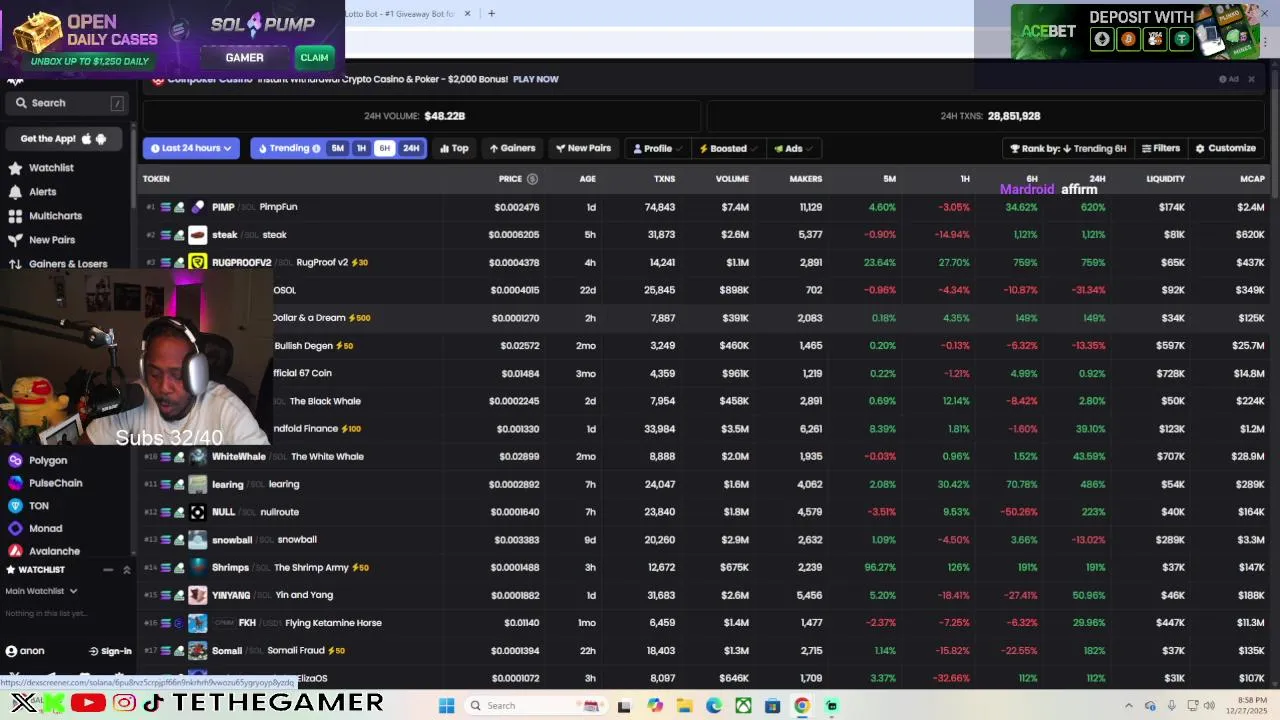Open a new browser tab with plus

click(491, 14)
